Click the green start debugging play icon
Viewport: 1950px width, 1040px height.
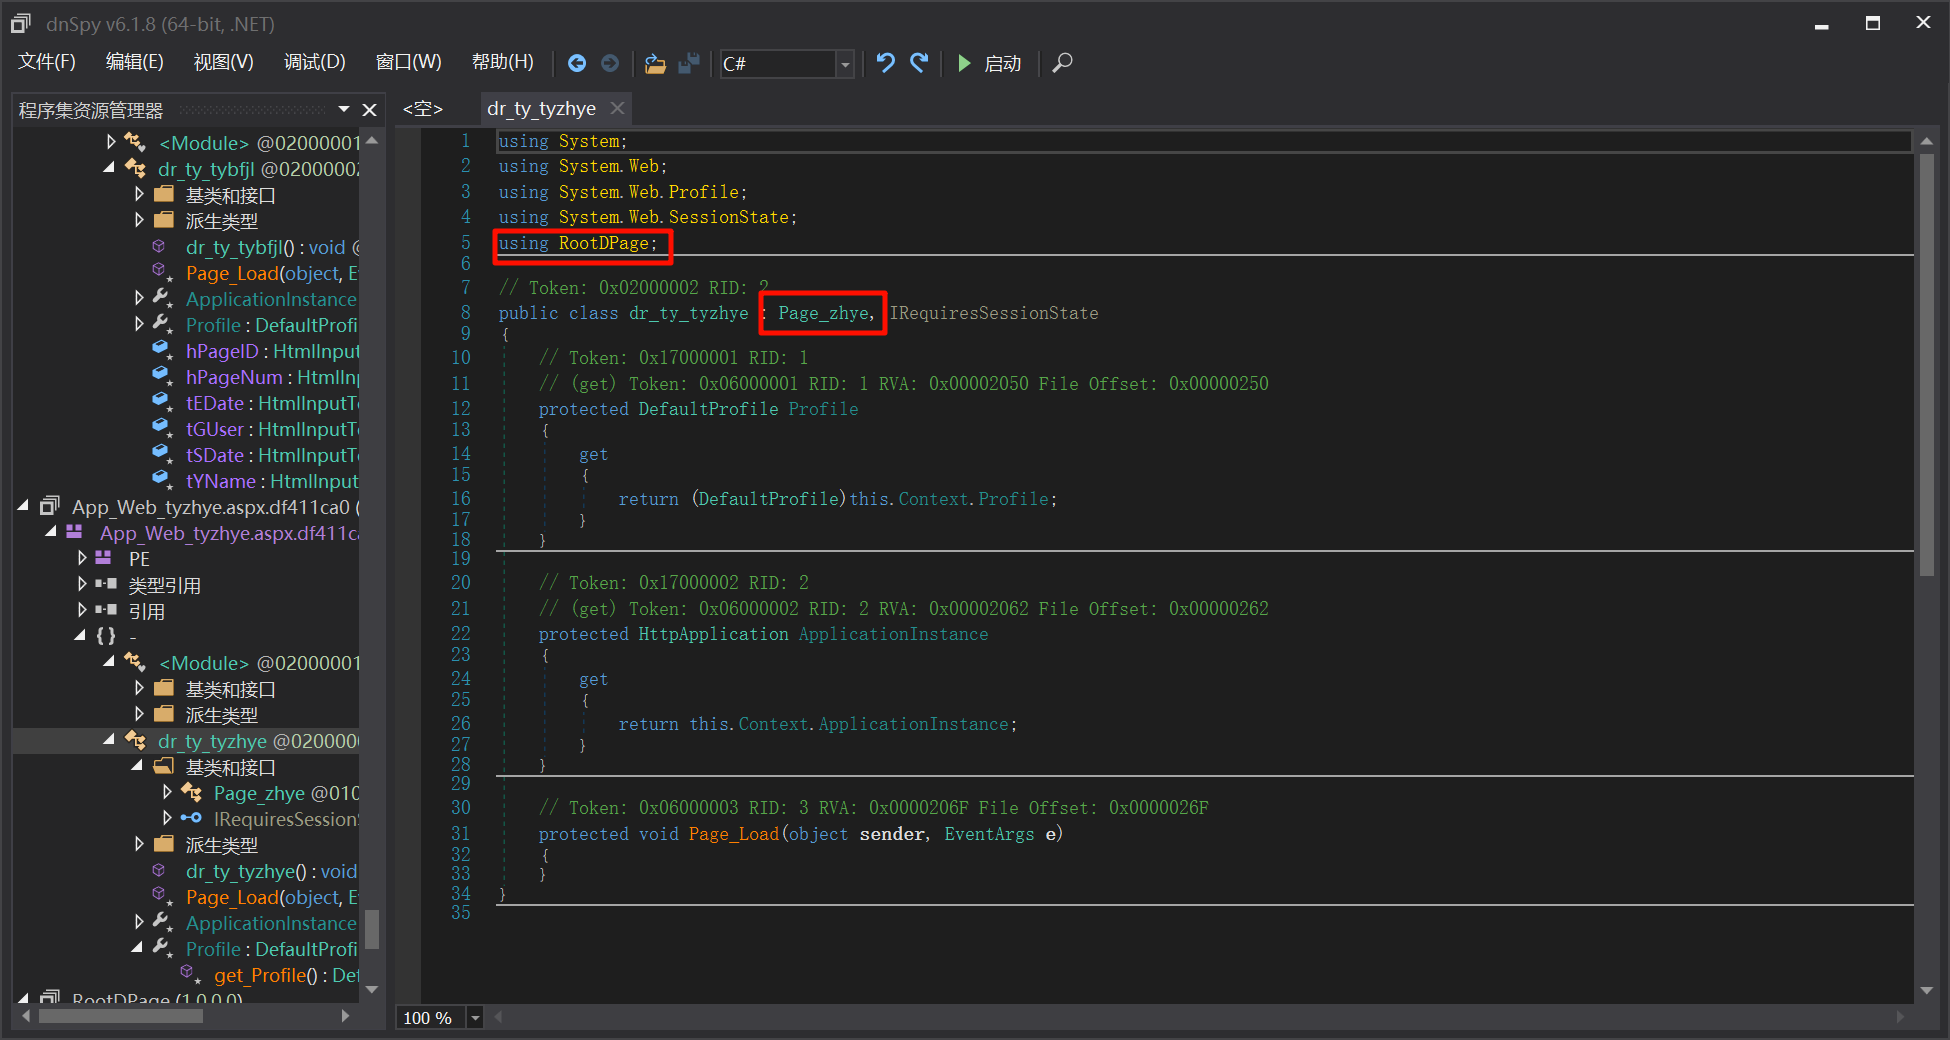point(964,63)
